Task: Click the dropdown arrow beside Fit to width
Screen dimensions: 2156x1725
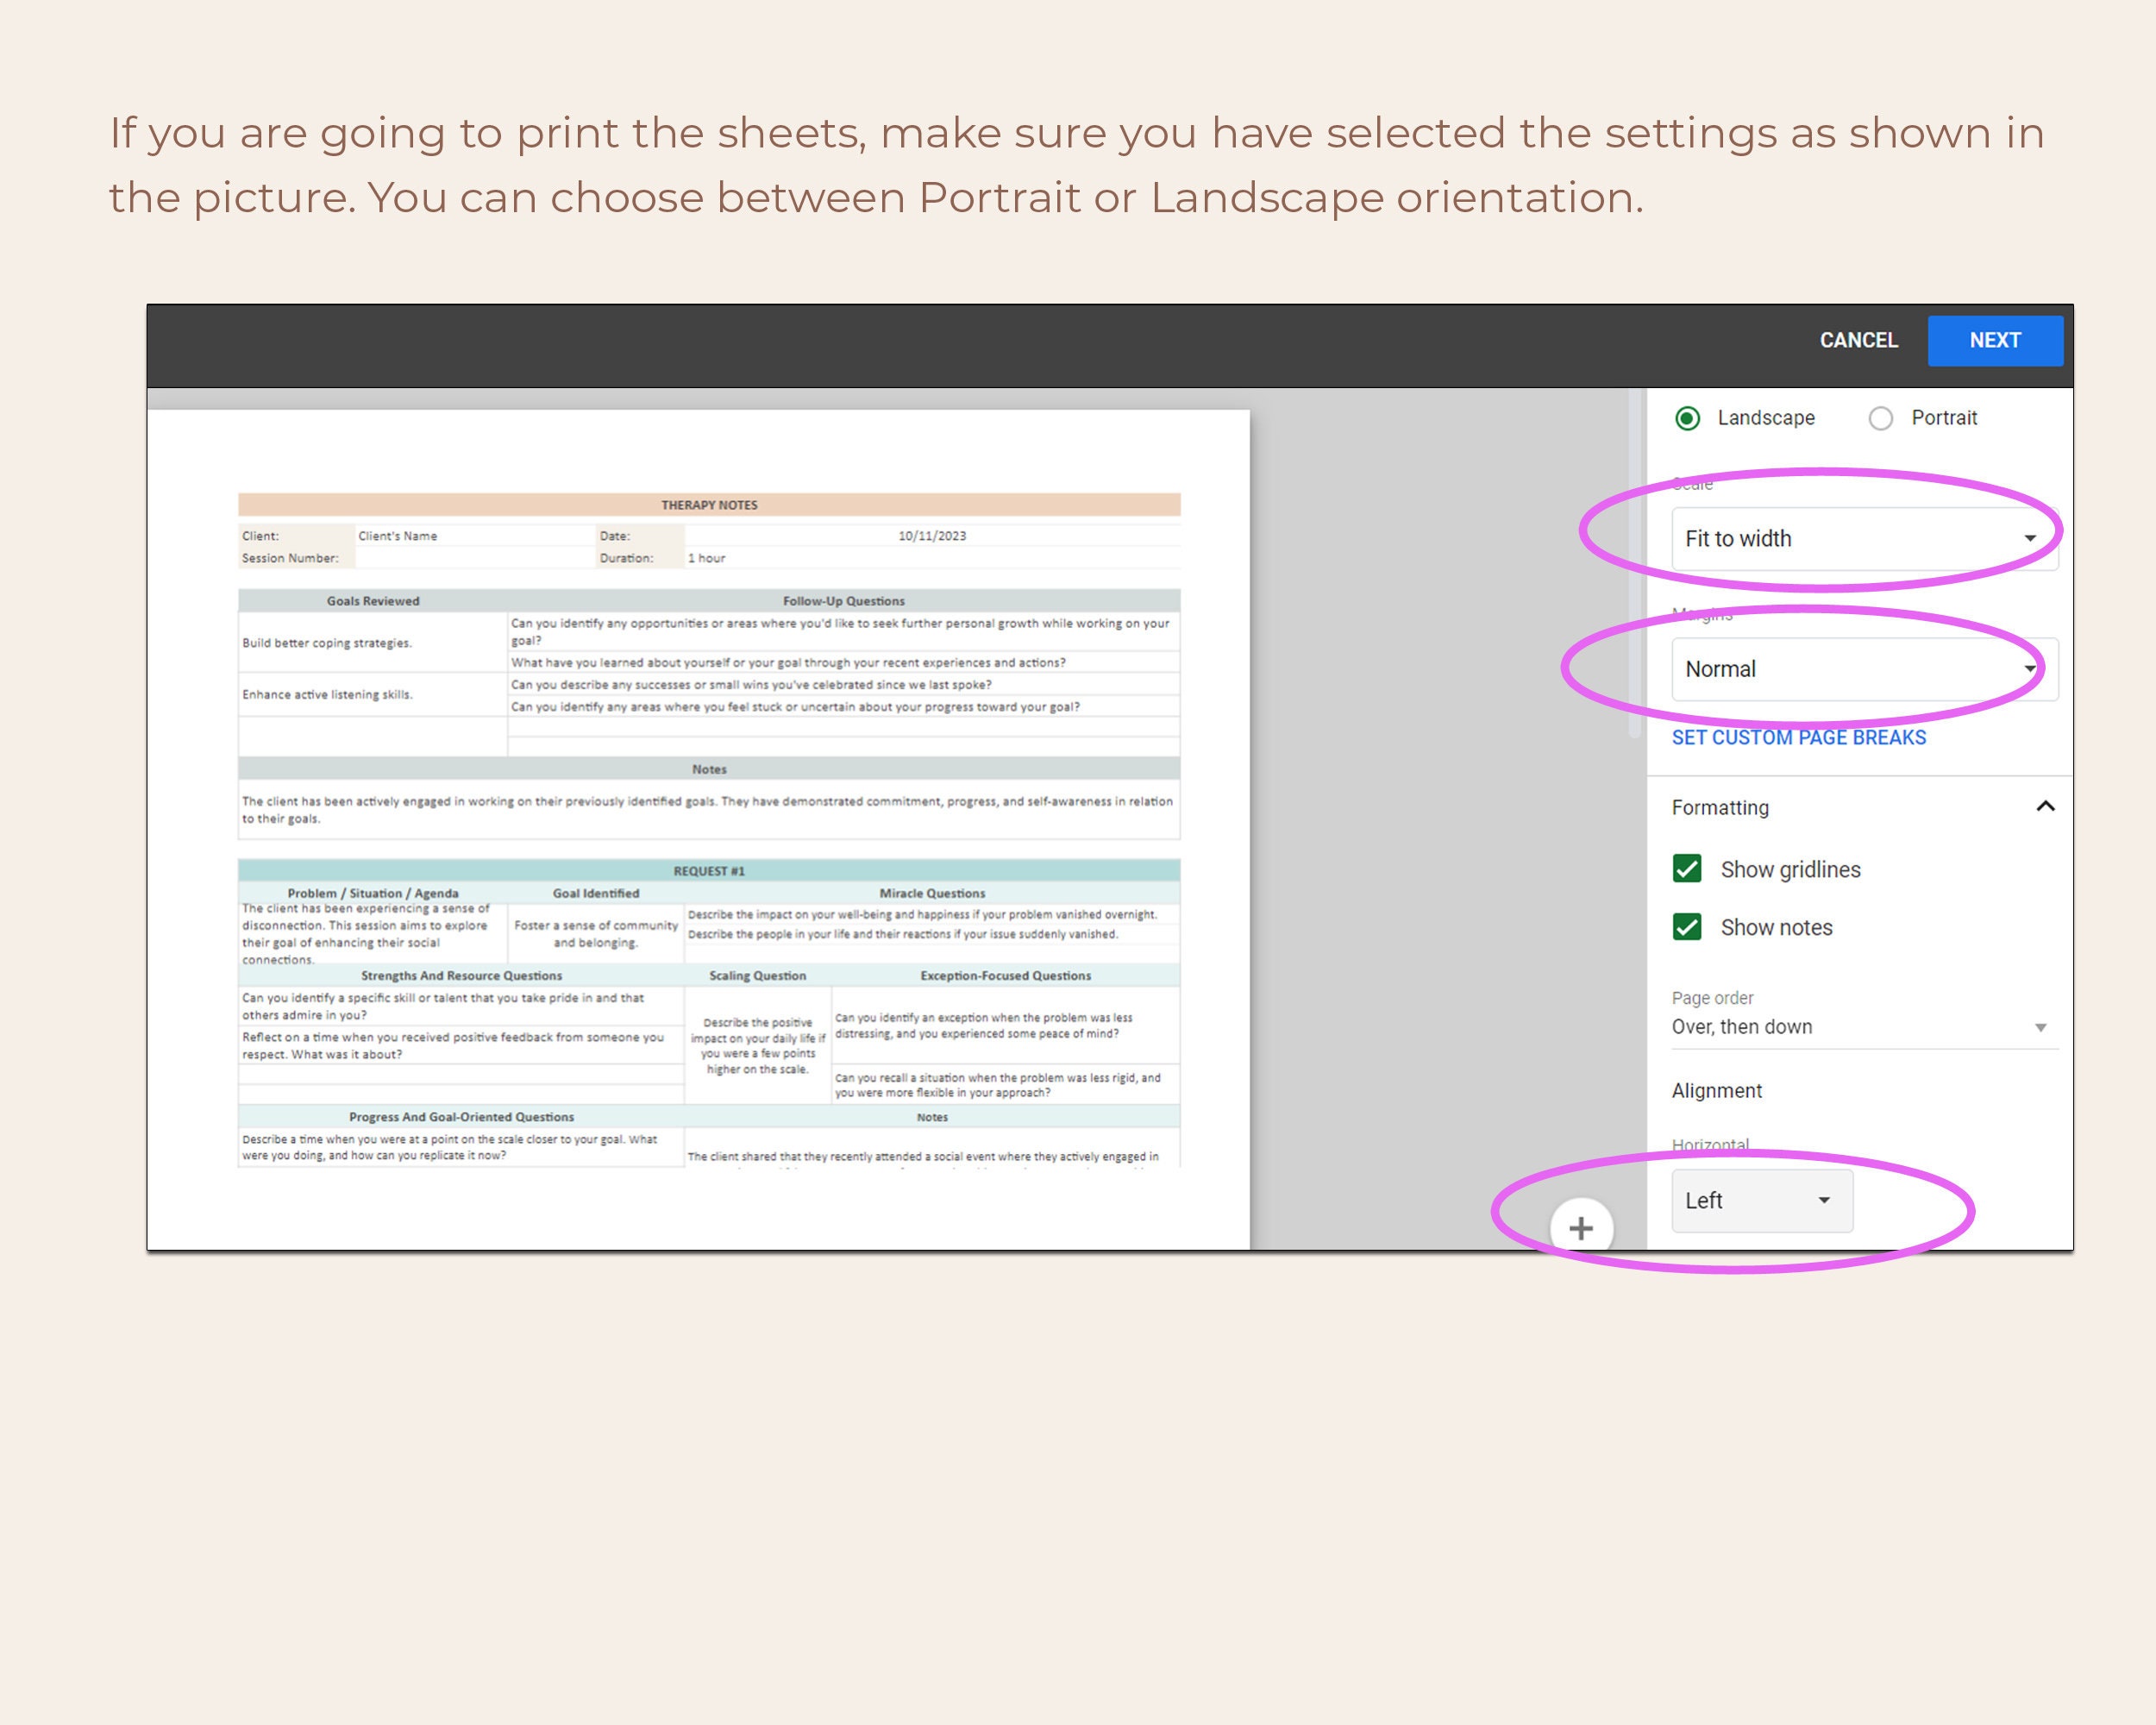Action: (2030, 538)
